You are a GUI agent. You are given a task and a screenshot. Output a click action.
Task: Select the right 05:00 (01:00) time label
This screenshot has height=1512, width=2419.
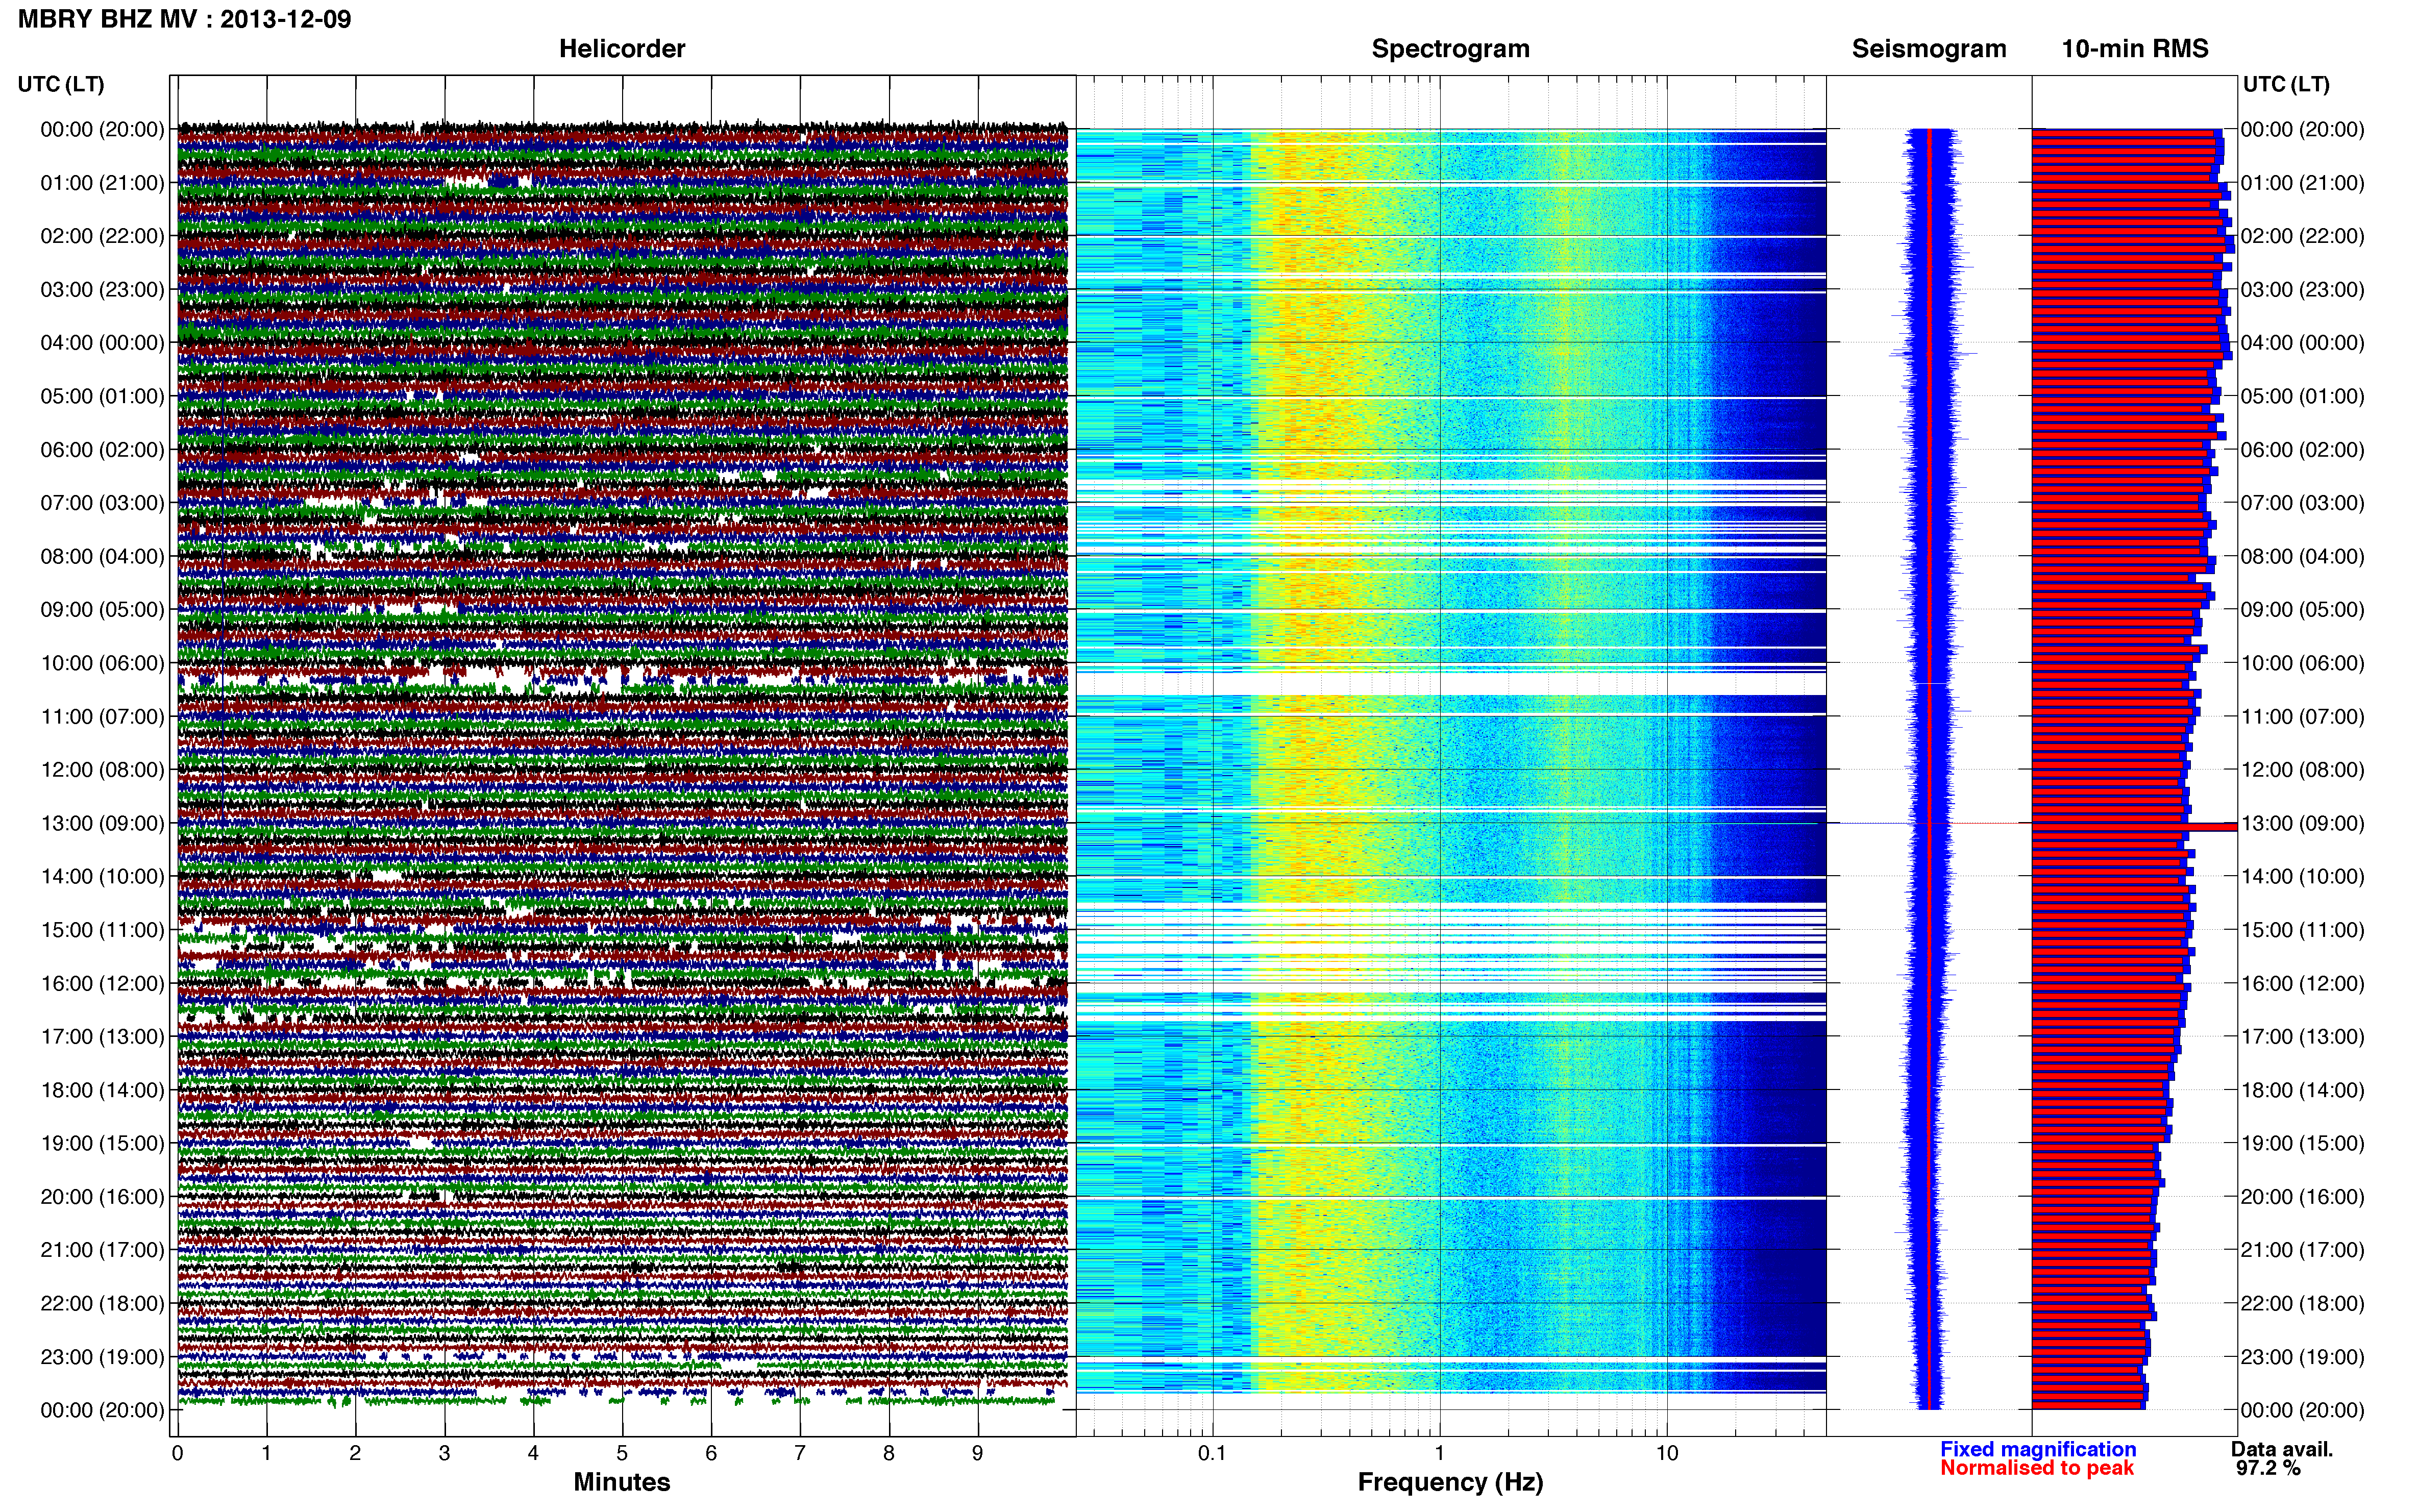point(2302,396)
